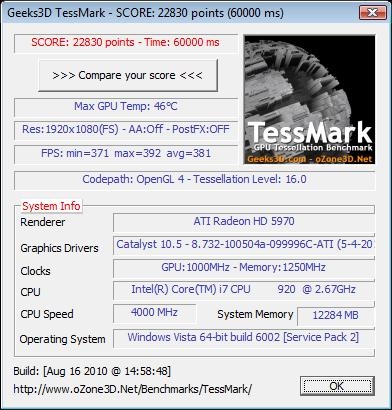
Task: Click the Codepath OpenGL 4 field
Action: point(194,180)
